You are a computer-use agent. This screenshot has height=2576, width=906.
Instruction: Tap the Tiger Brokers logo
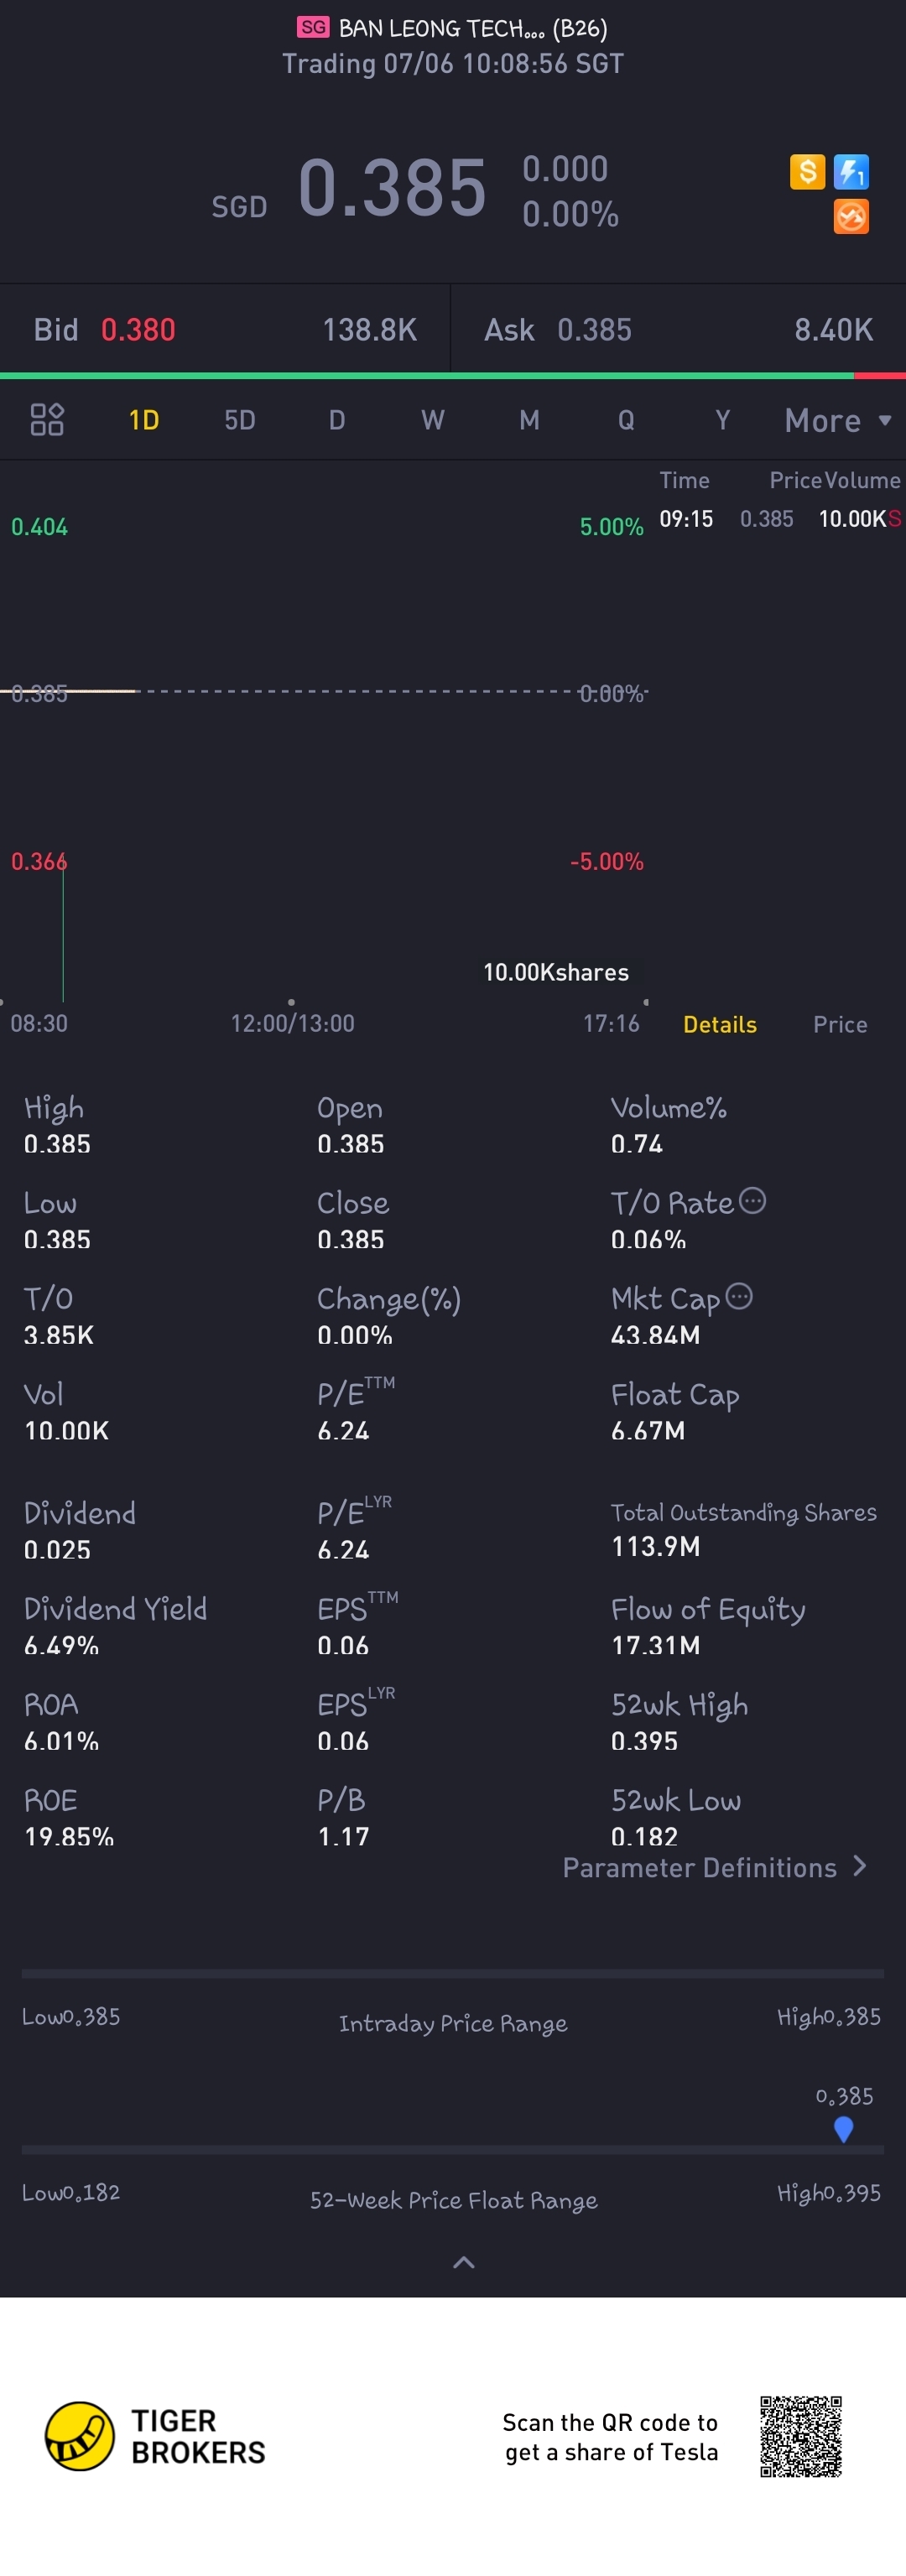tap(156, 2436)
